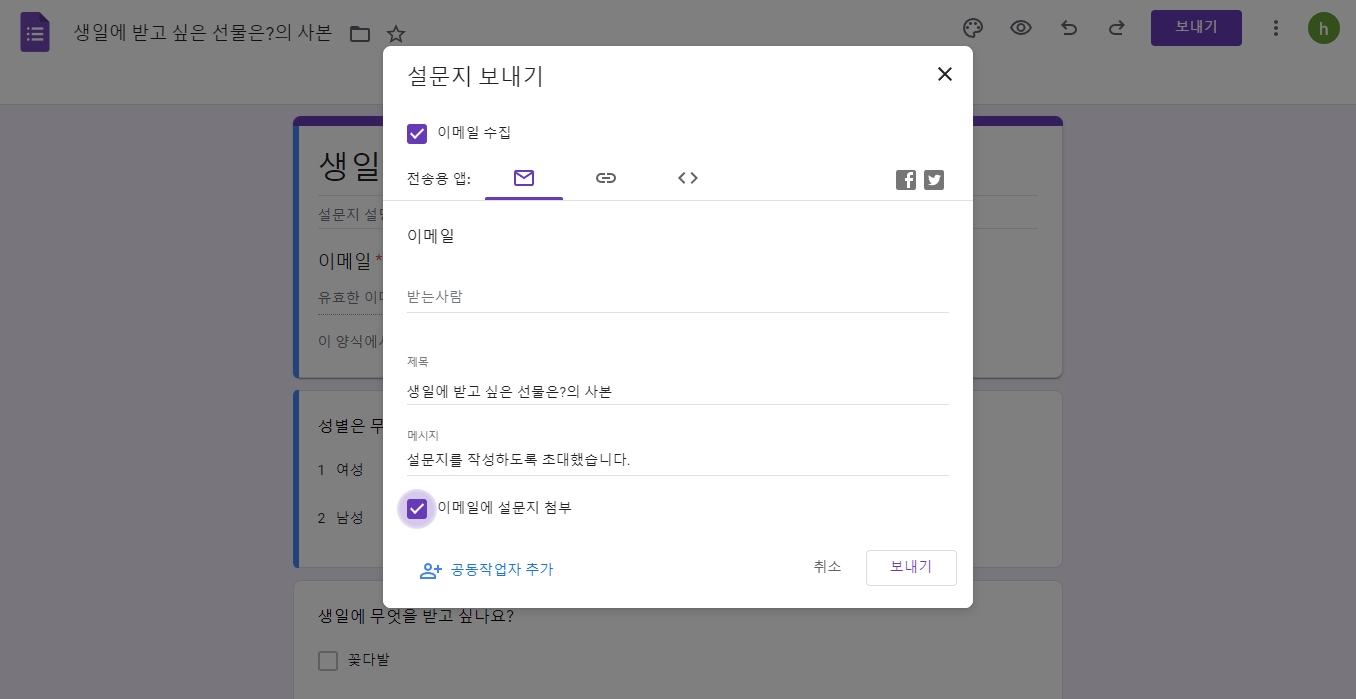Open the move-to-folder icon beside the title
This screenshot has width=1356, height=699.
pyautogui.click(x=360, y=33)
